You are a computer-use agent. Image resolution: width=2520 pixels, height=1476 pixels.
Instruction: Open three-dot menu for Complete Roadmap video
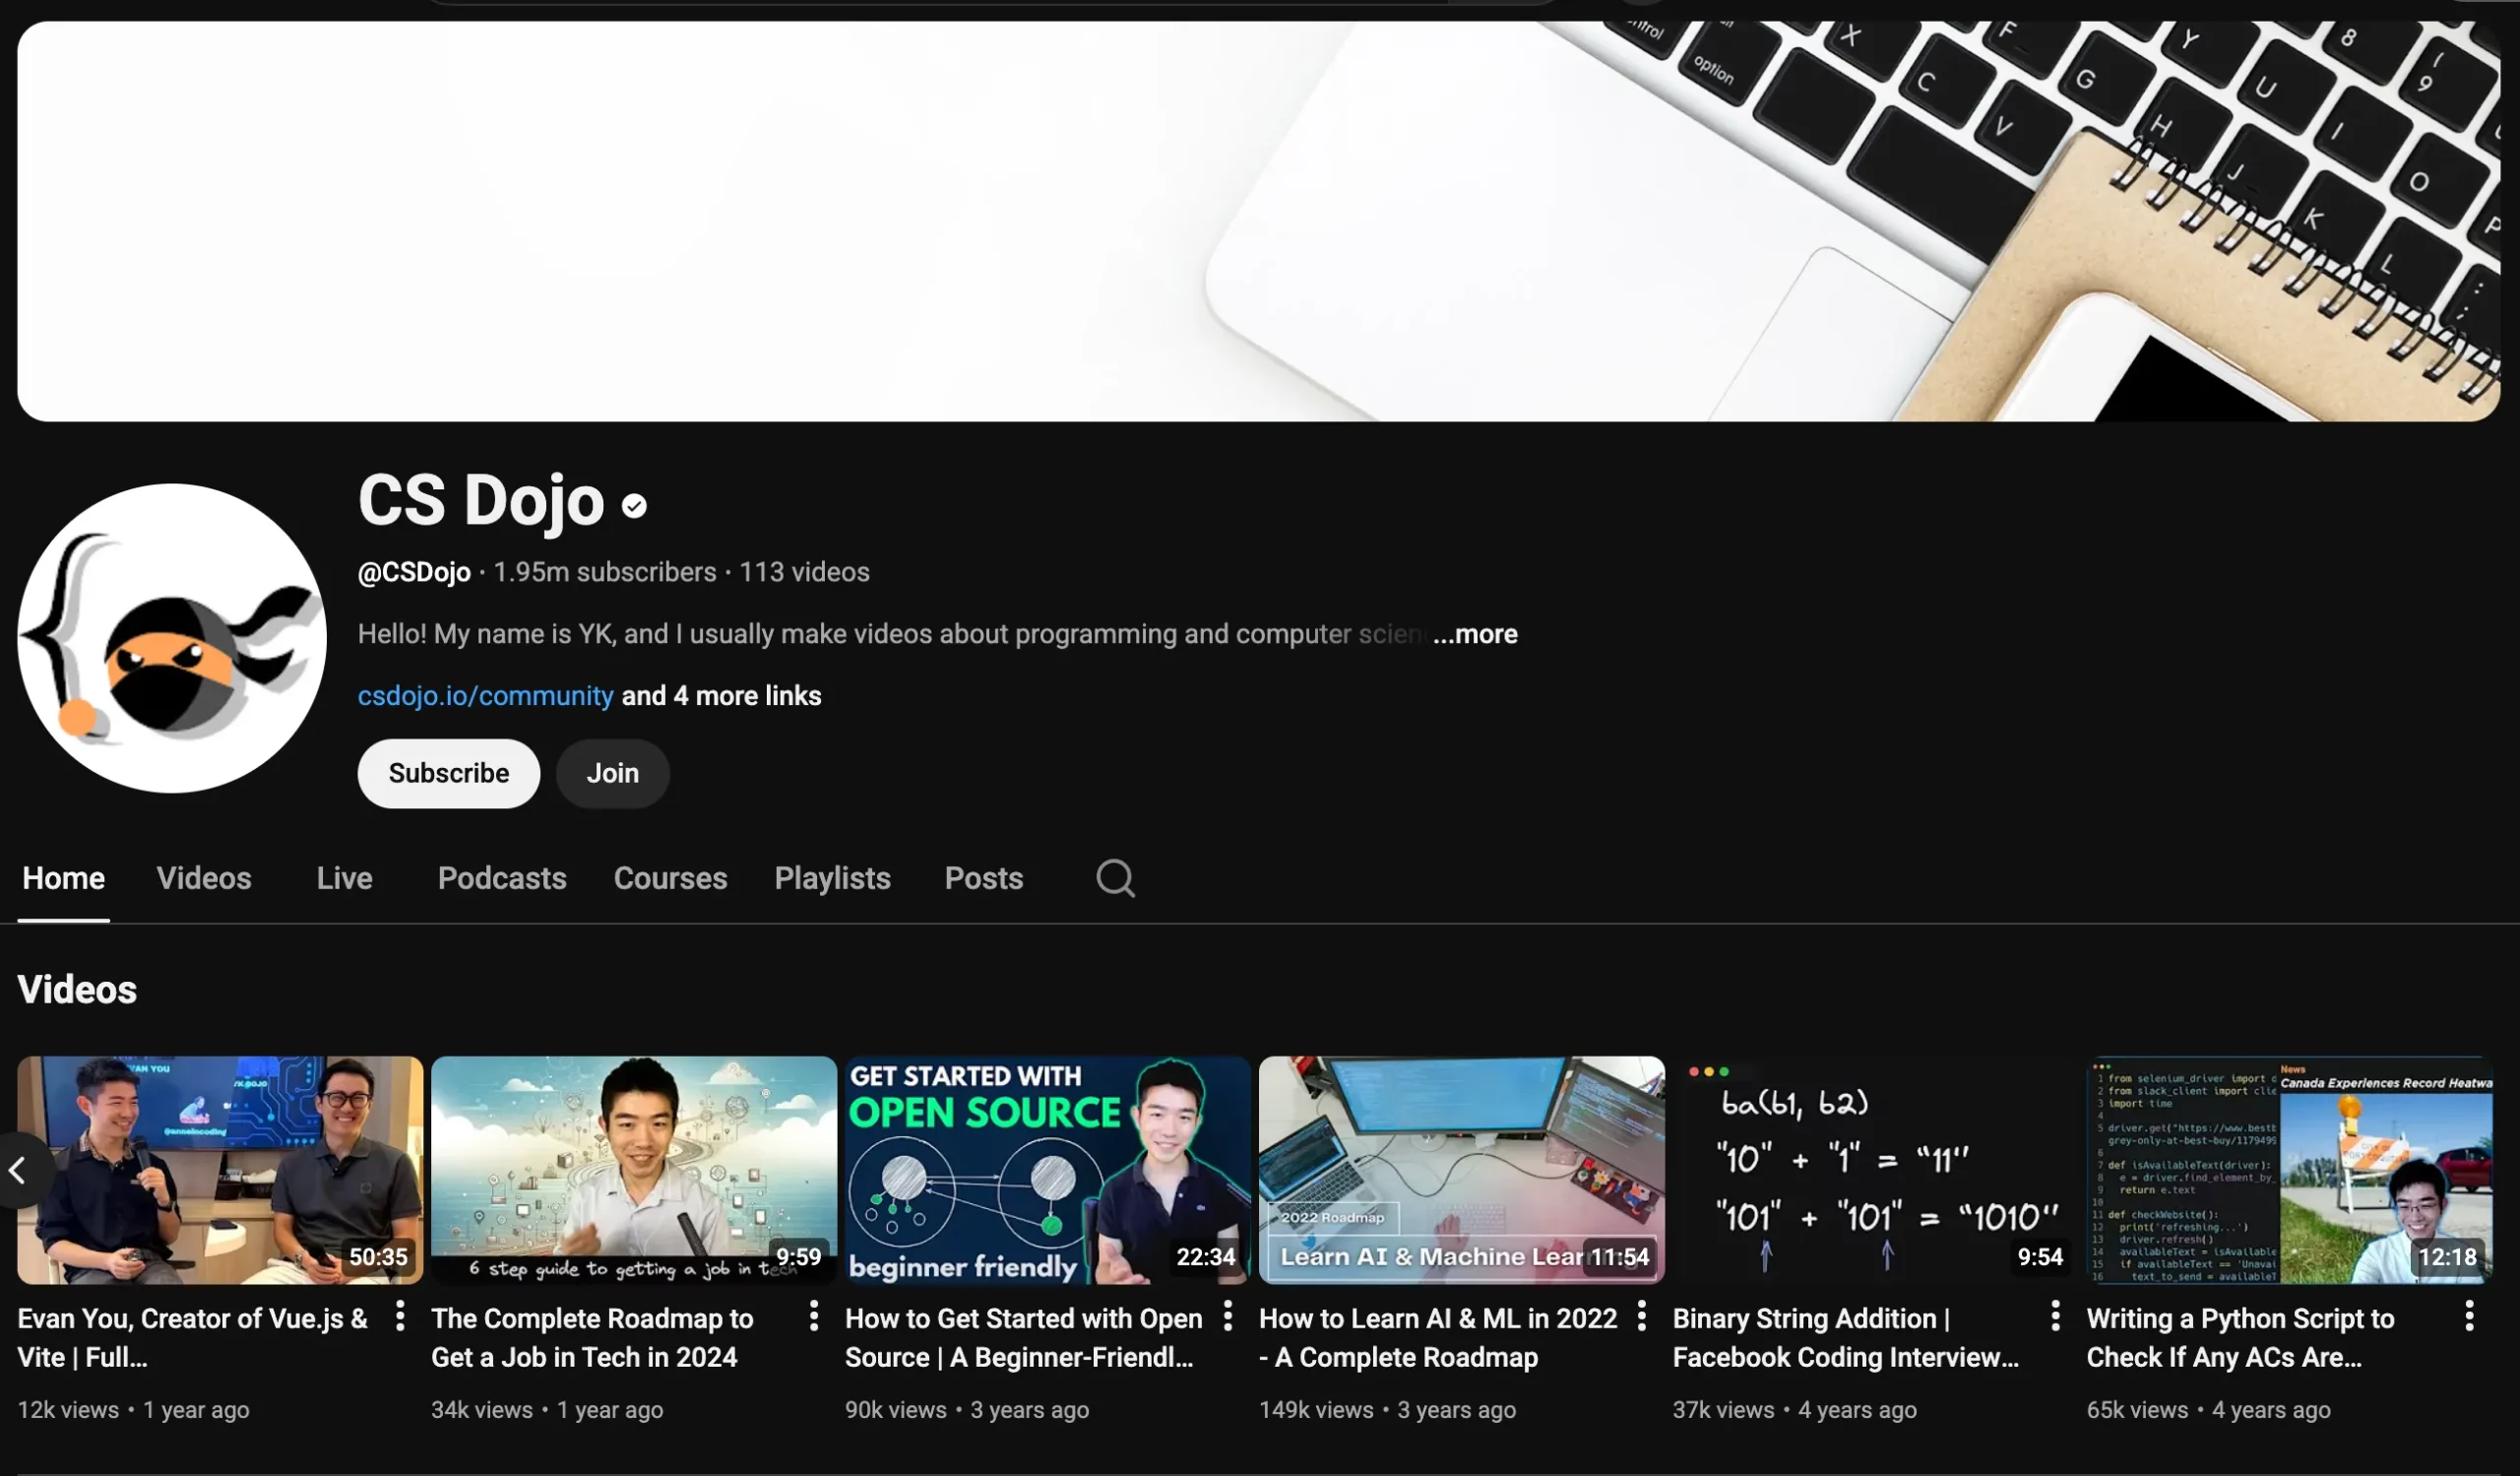[x=814, y=1316]
